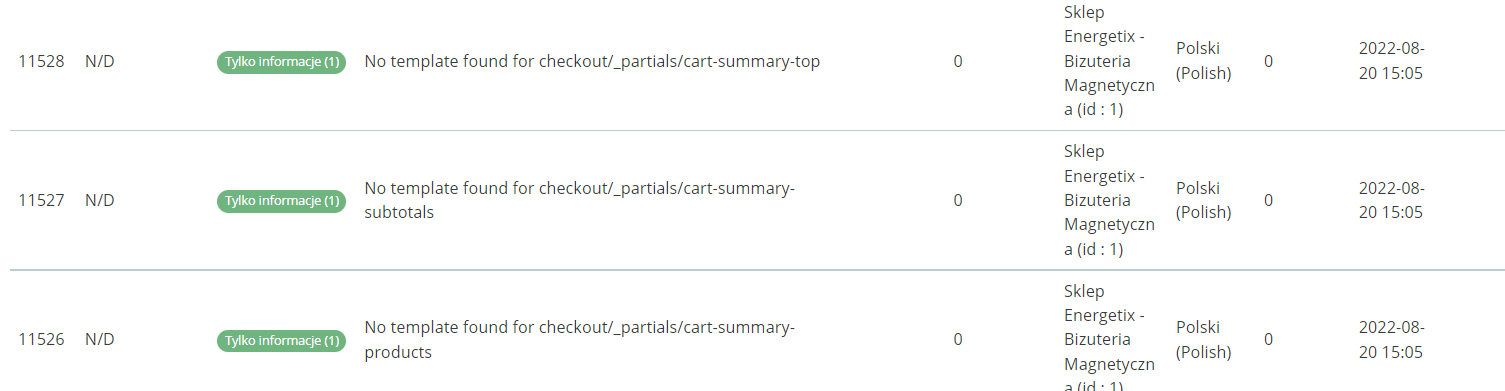Click the N/D value in row 11528
Viewport: 1505px width, 391px height.
click(100, 62)
